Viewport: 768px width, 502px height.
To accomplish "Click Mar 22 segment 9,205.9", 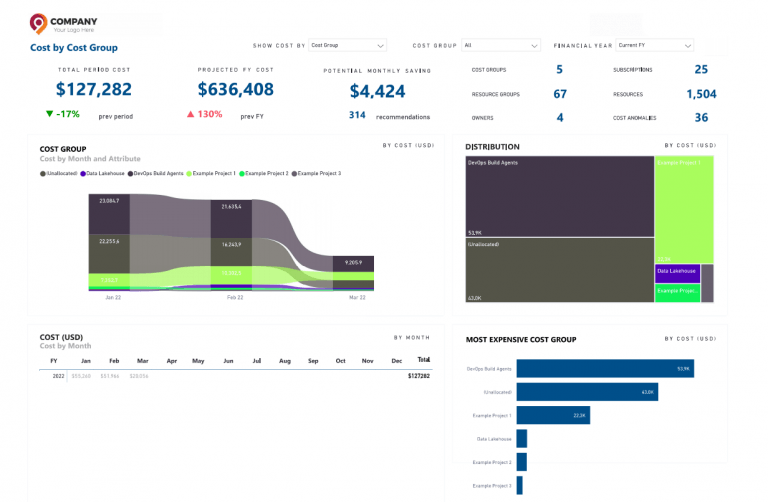I will click(x=353, y=263).
